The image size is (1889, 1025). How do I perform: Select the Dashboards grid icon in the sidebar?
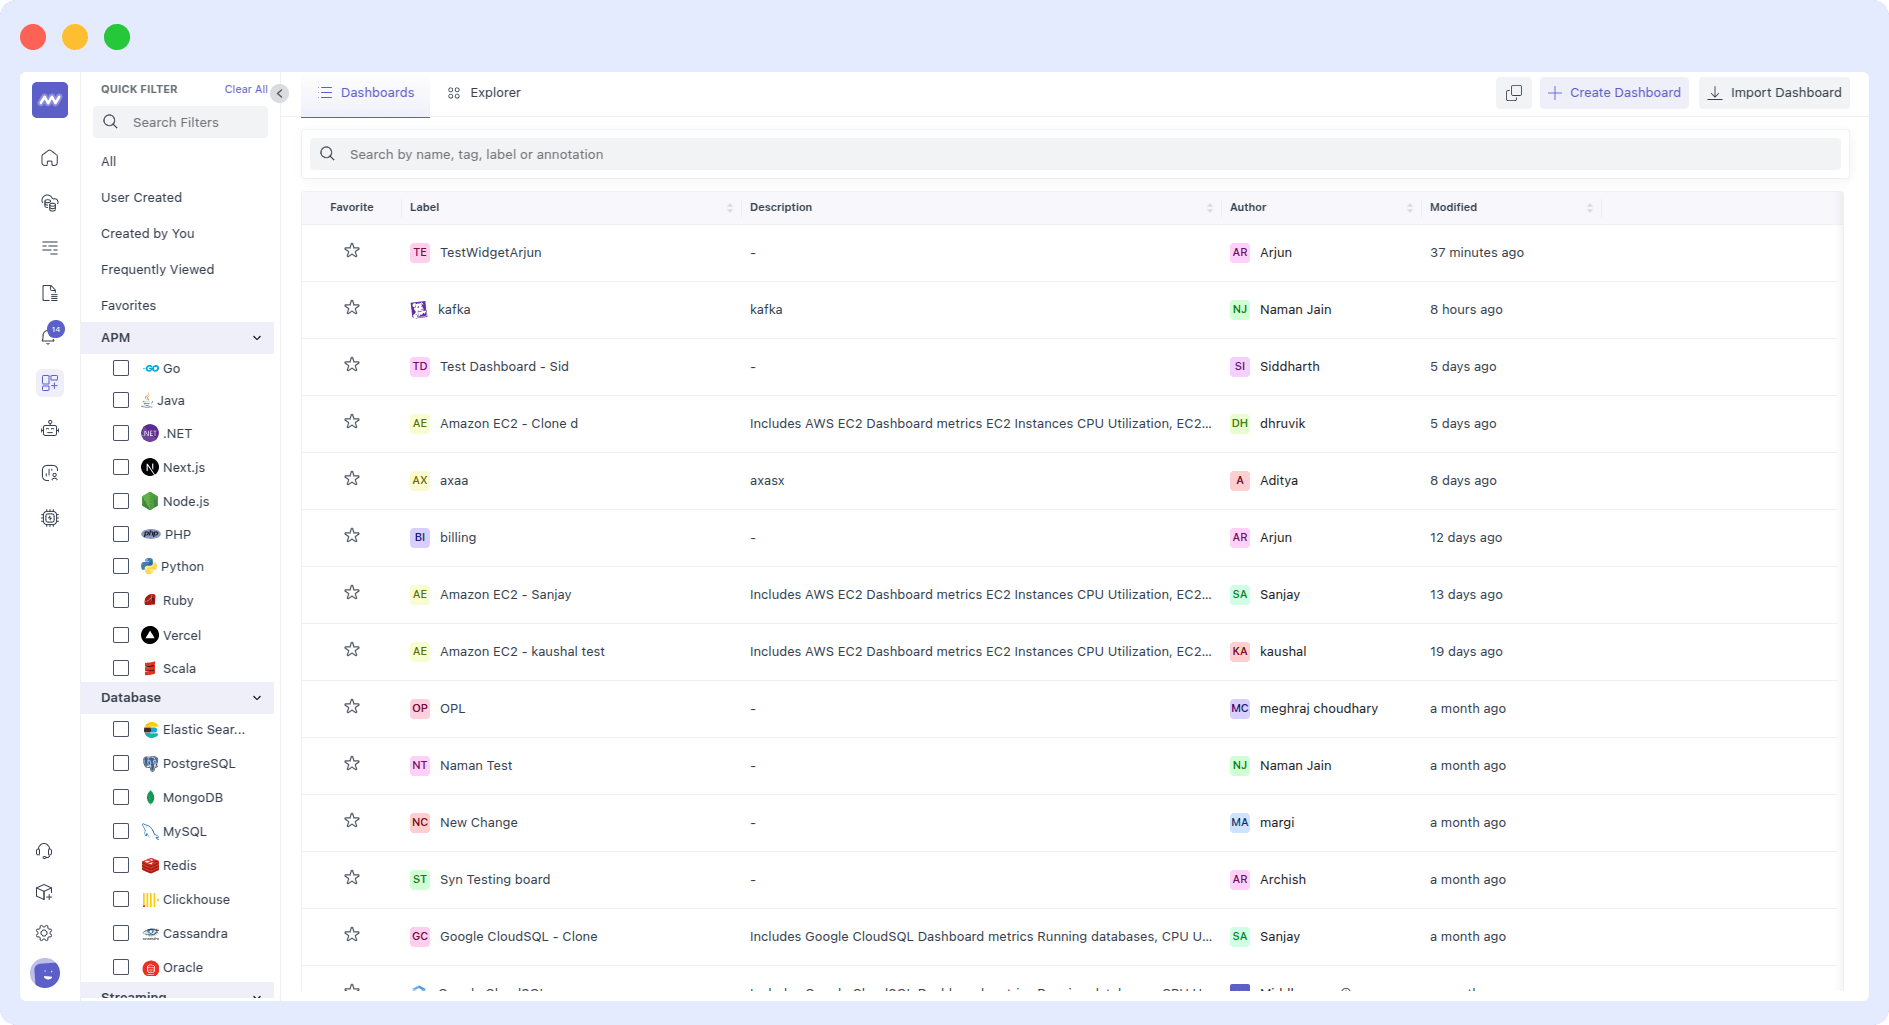tap(50, 383)
